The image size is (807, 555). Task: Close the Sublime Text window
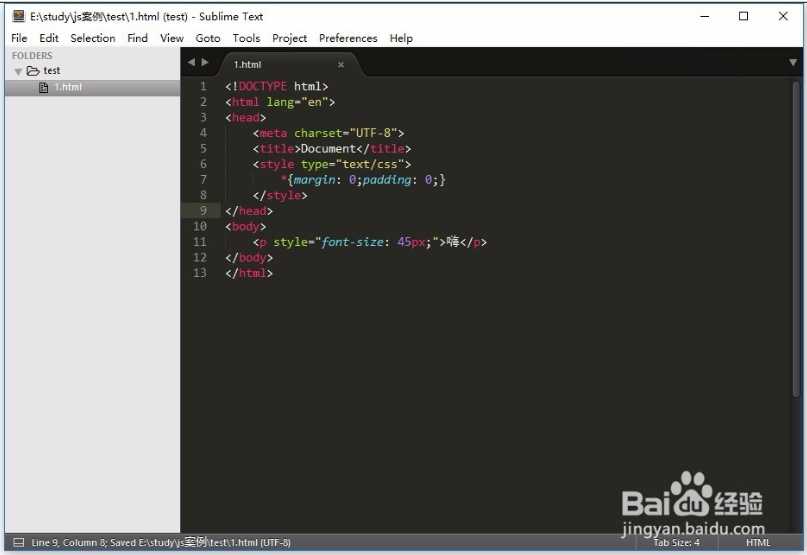[783, 16]
